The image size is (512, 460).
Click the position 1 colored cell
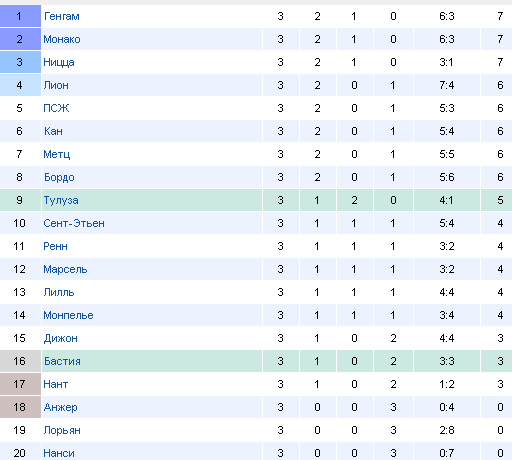20,16
